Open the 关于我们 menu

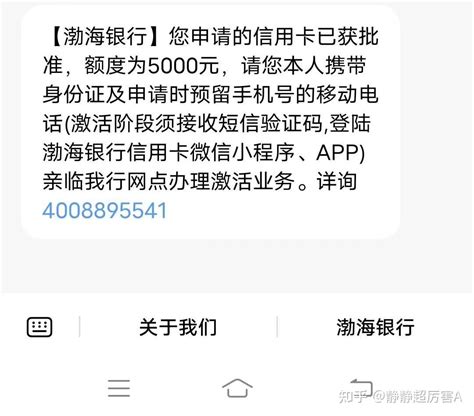178,327
